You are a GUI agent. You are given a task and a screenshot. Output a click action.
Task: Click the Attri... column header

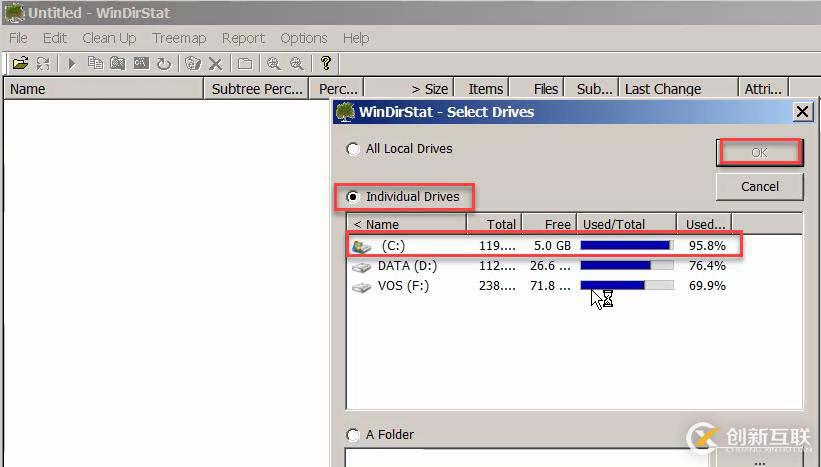coord(763,88)
